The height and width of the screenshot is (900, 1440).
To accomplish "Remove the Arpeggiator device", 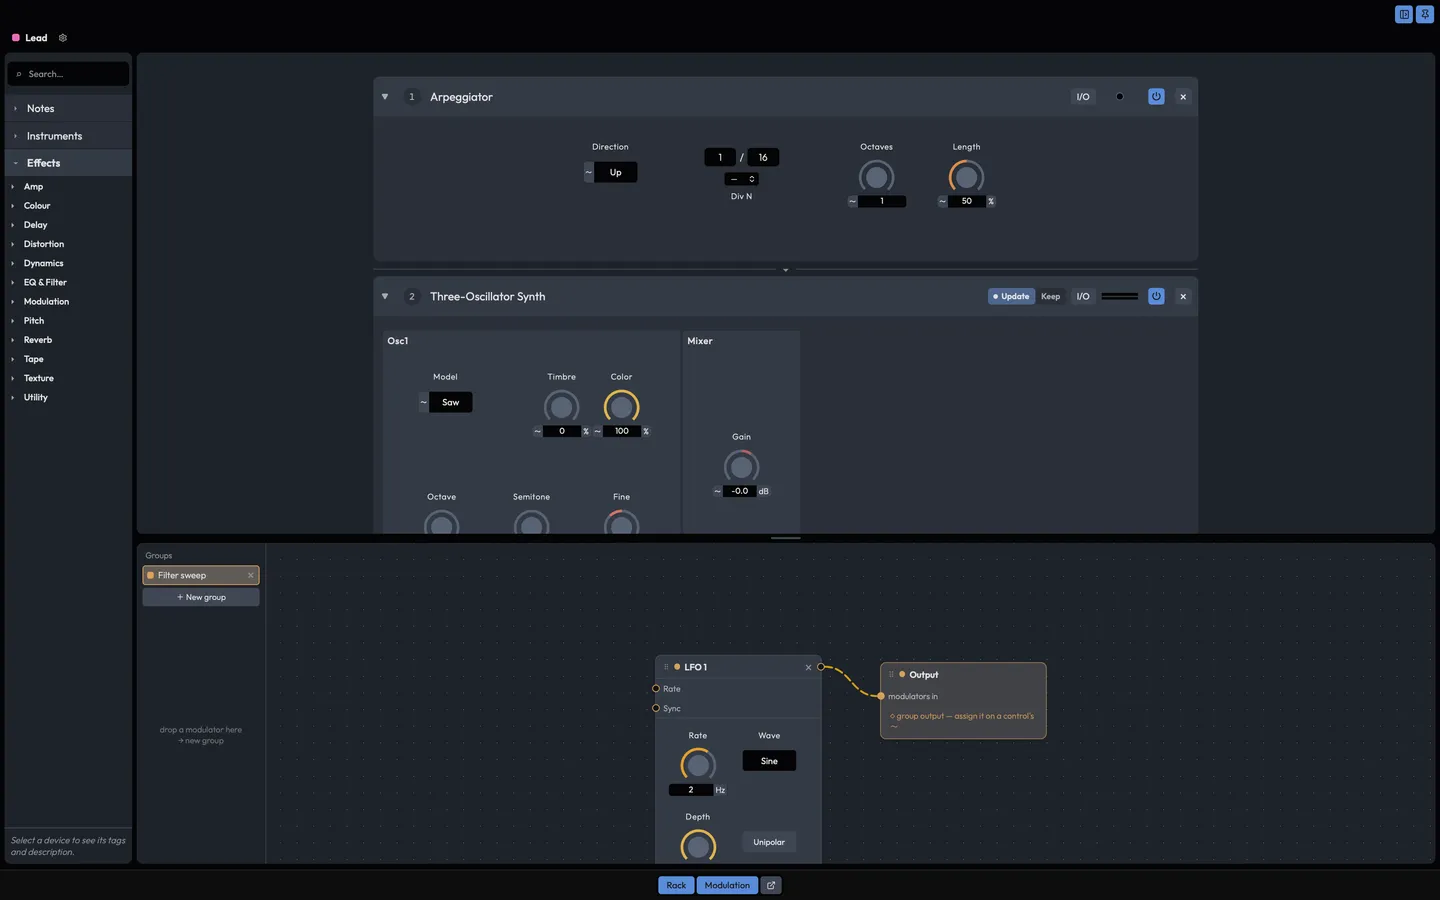I will click(1183, 97).
